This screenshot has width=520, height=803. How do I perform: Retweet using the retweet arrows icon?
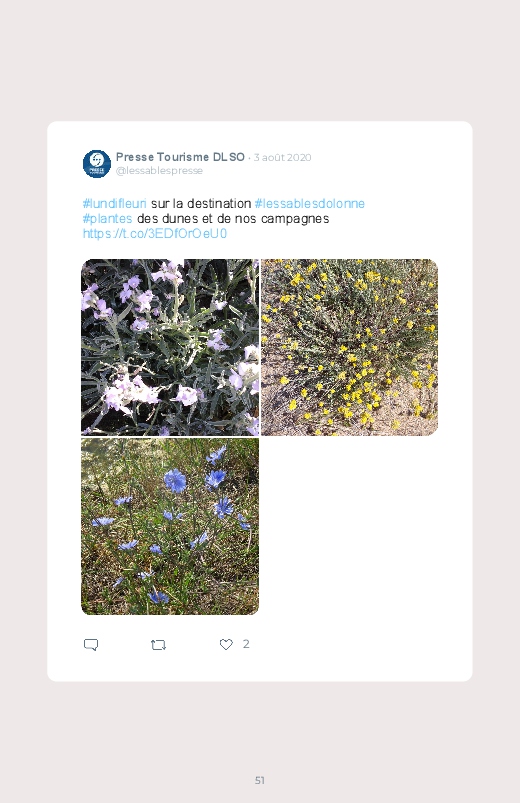pyautogui.click(x=158, y=645)
